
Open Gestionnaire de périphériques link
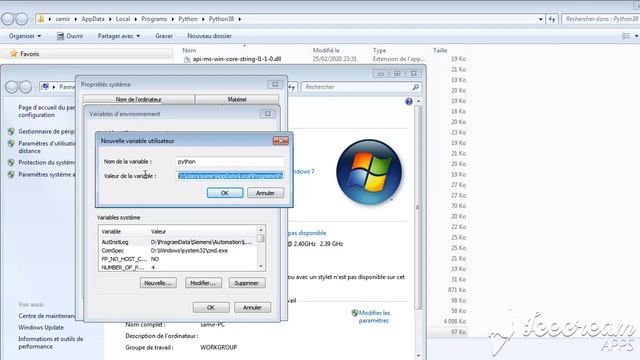(x=46, y=131)
